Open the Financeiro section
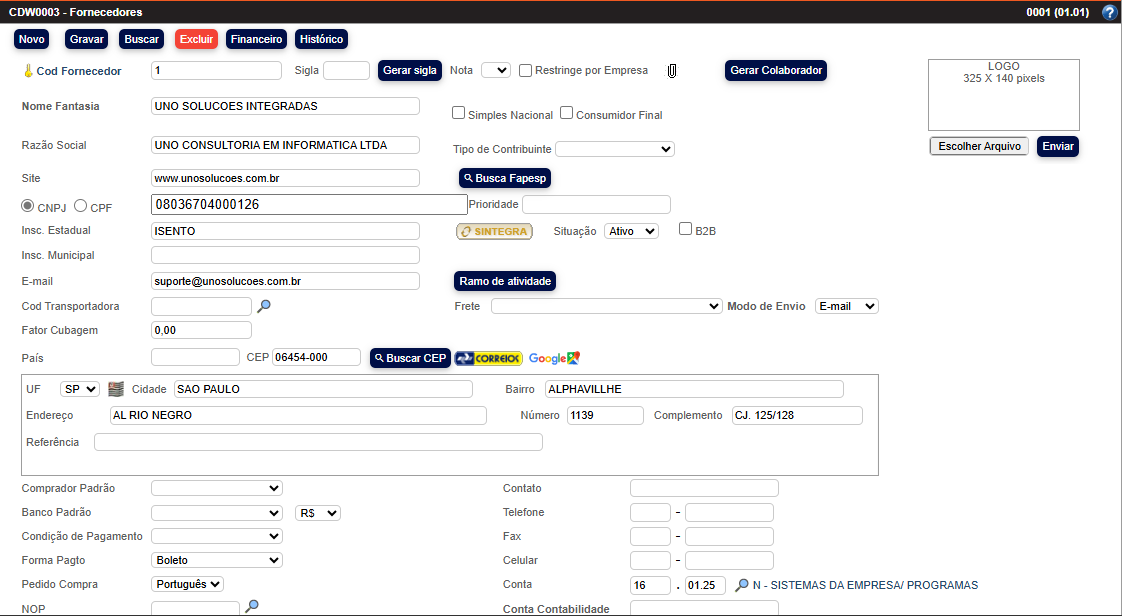Image resolution: width=1122 pixels, height=616 pixels. [256, 39]
